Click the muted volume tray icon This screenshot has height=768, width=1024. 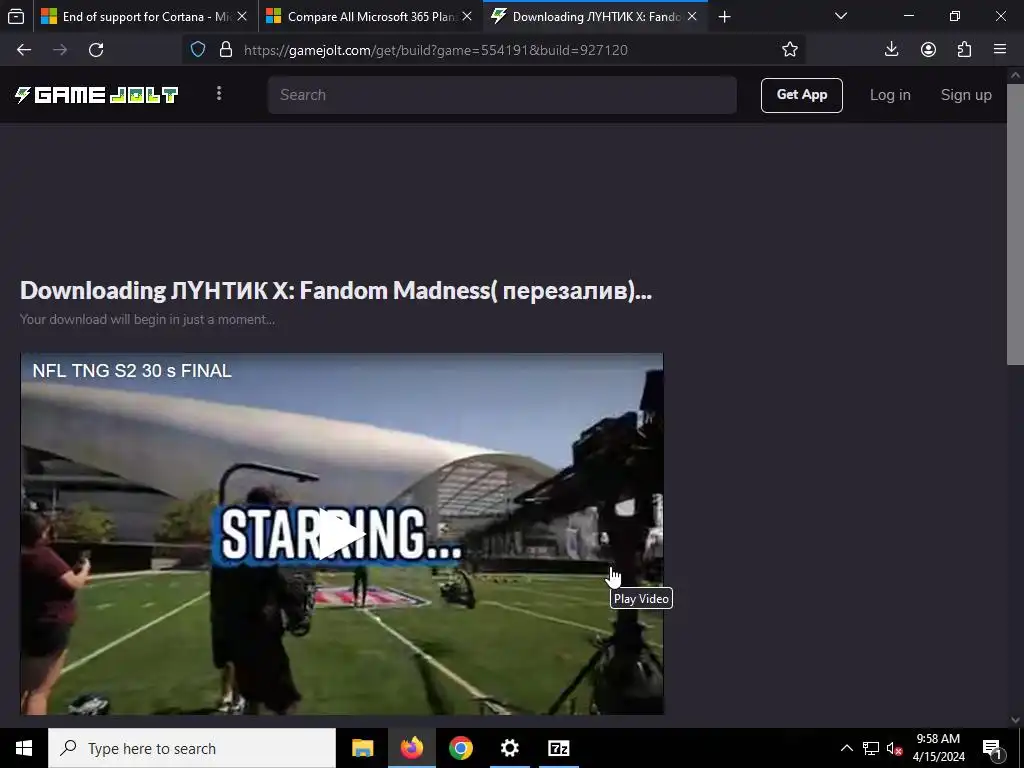tap(895, 748)
